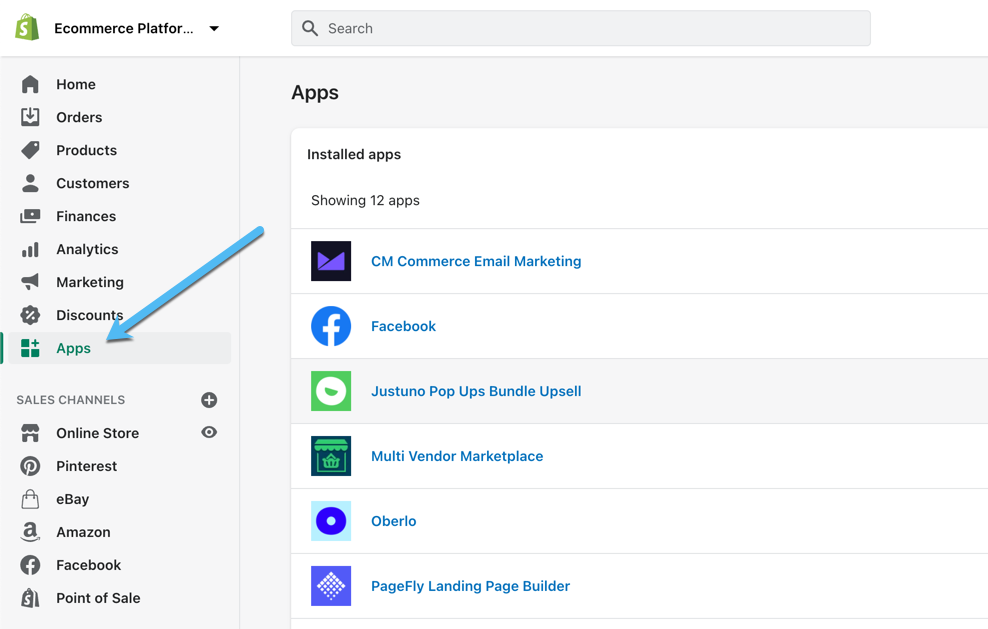
Task: Open Discounts in the sidebar
Action: (x=89, y=315)
